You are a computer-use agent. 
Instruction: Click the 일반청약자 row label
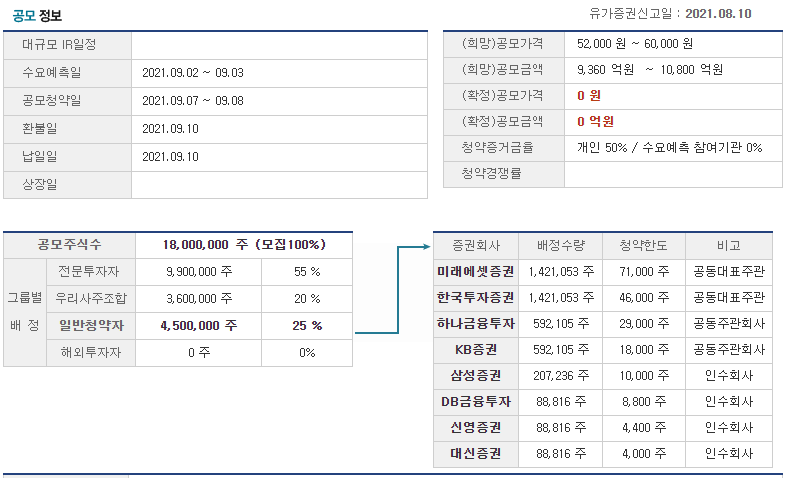click(x=91, y=326)
